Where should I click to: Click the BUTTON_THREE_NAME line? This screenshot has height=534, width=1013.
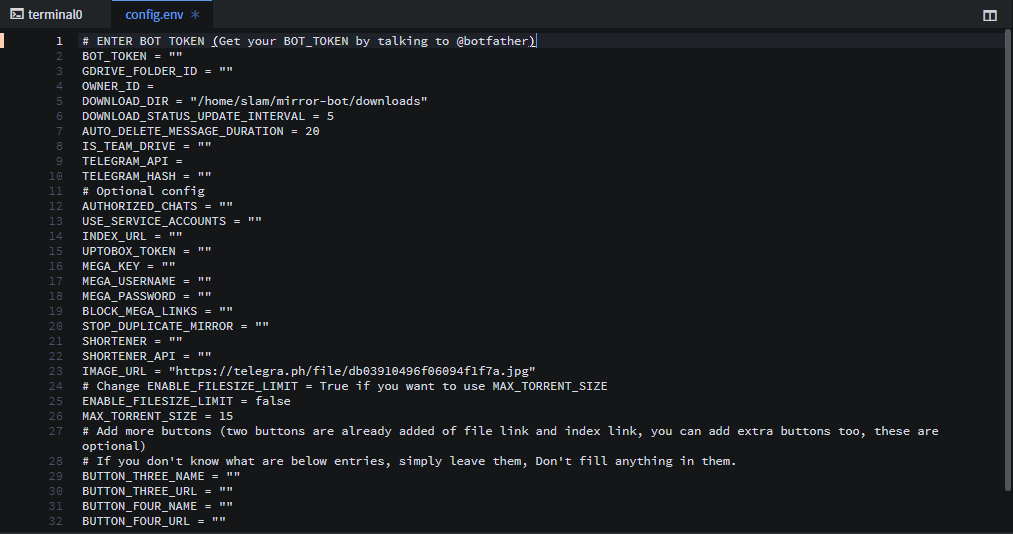[x=157, y=476]
